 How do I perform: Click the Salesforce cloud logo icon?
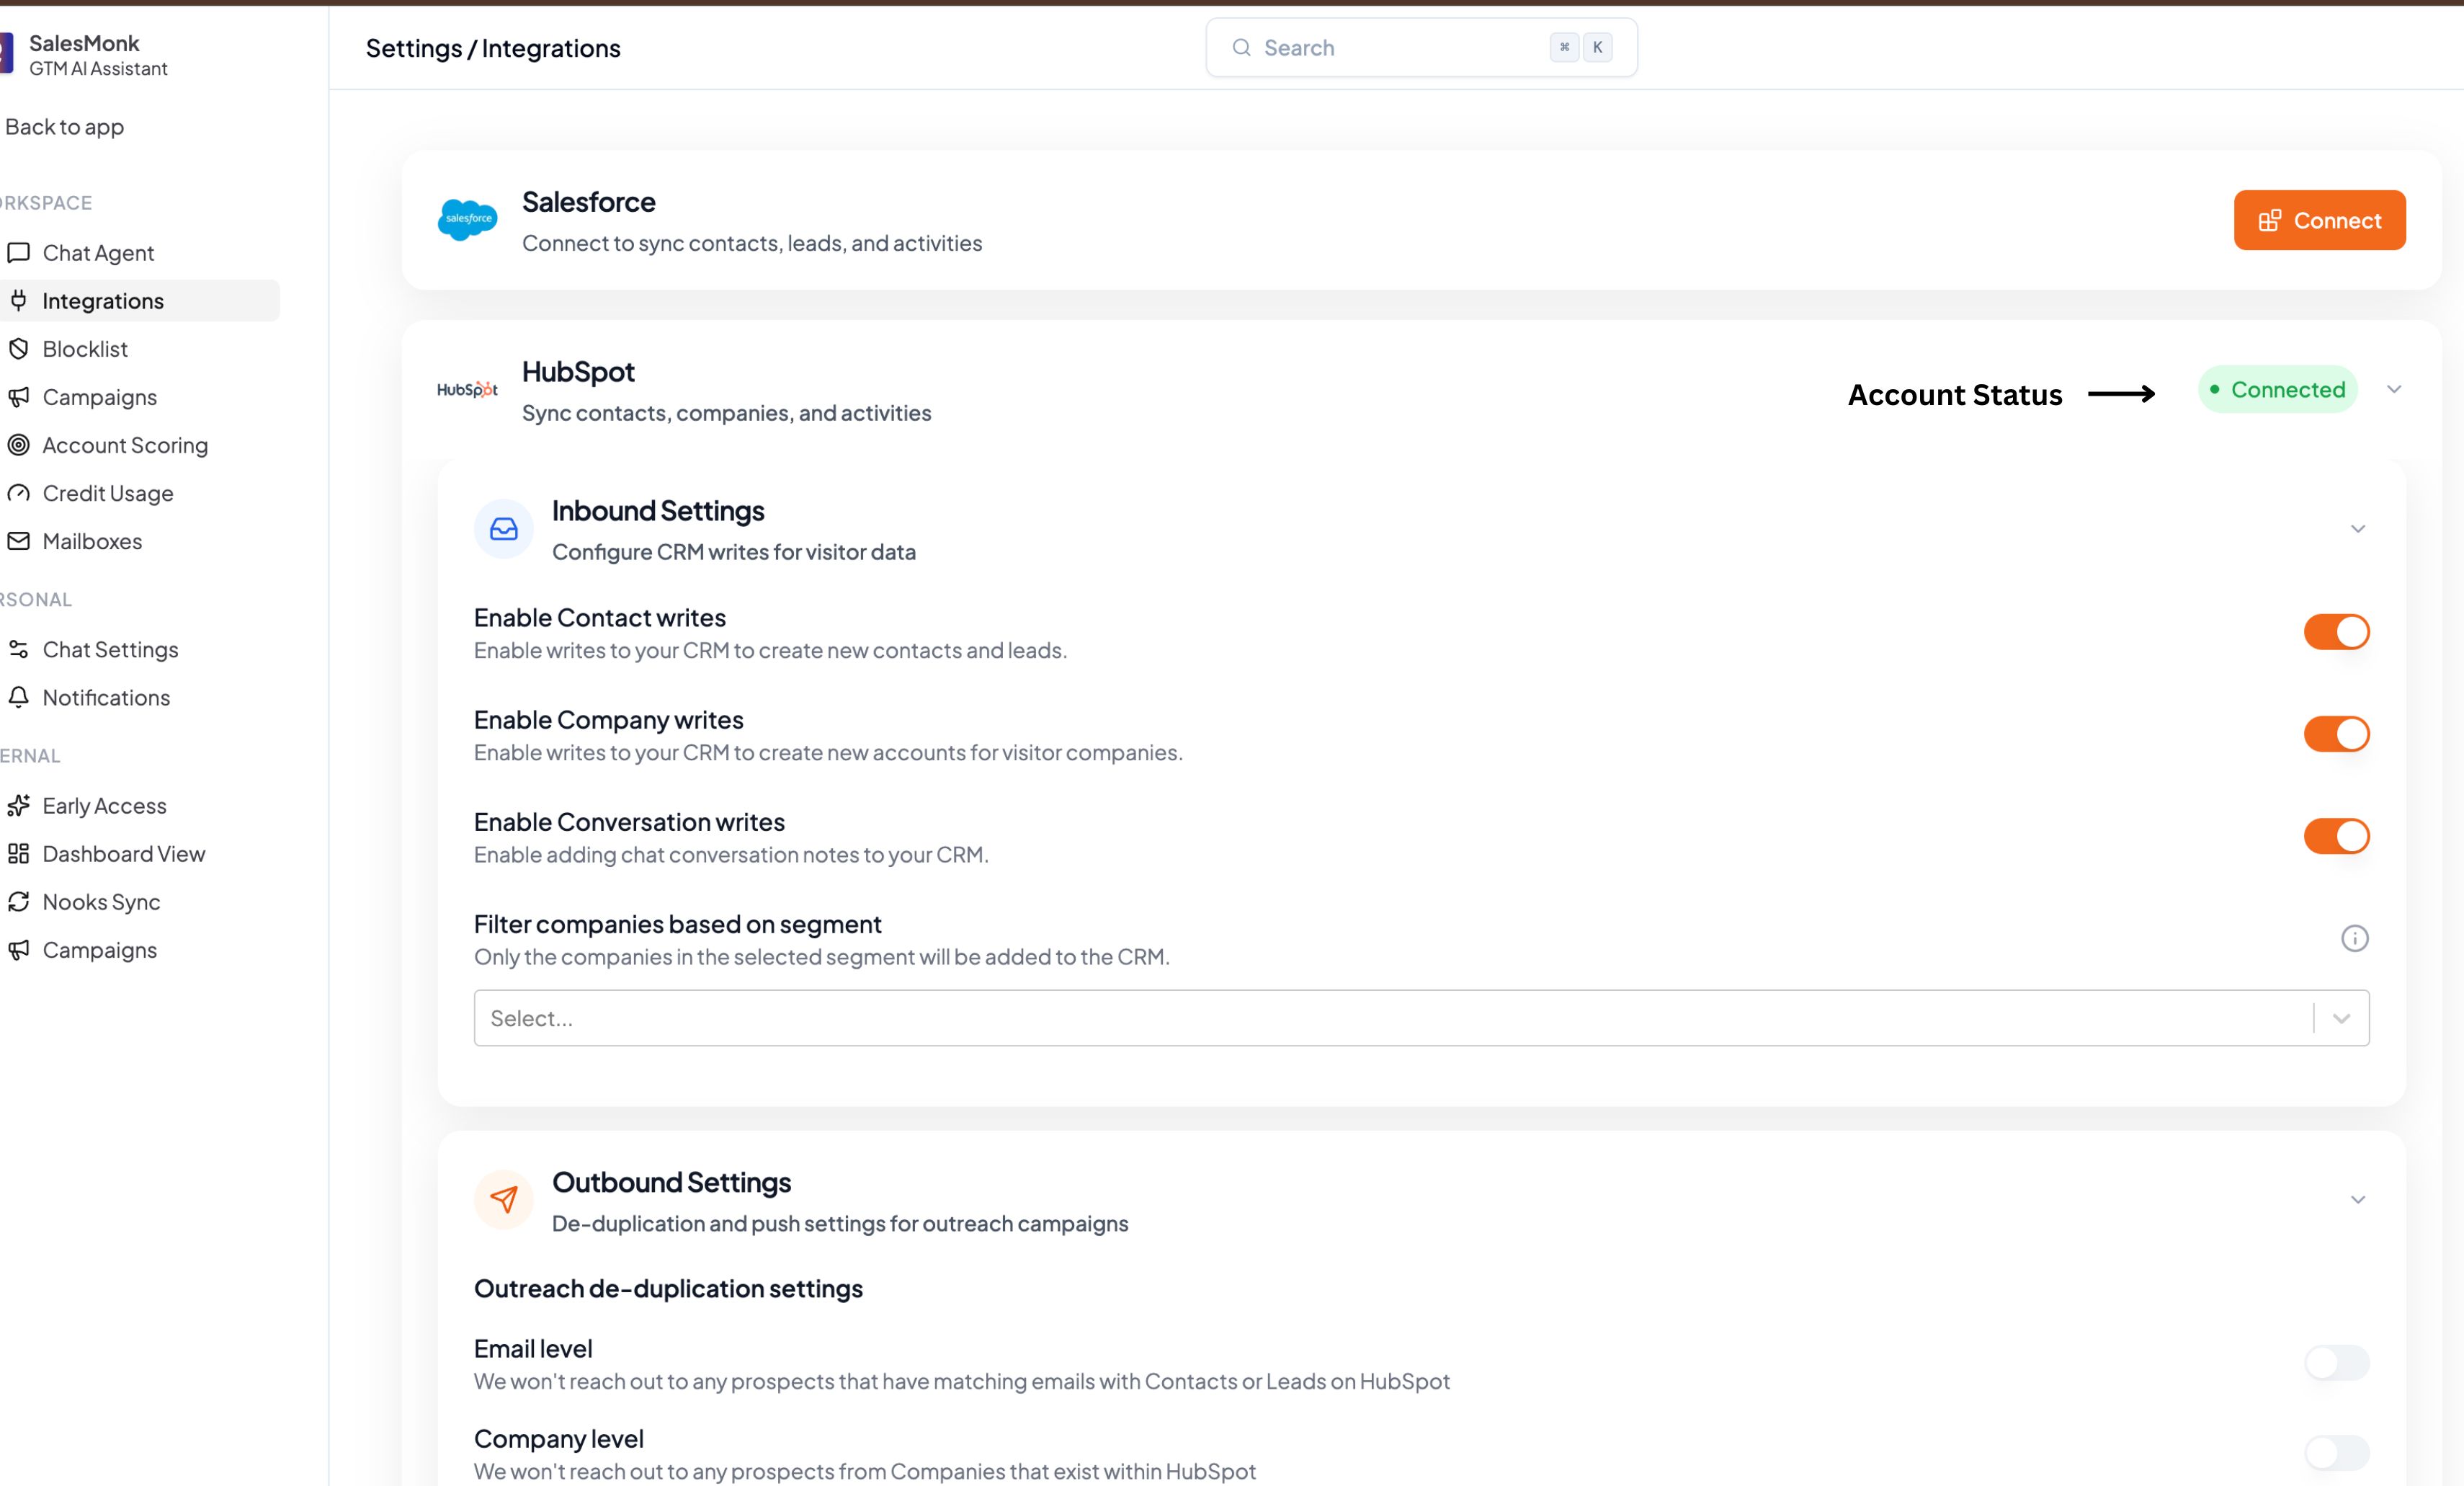click(x=467, y=219)
